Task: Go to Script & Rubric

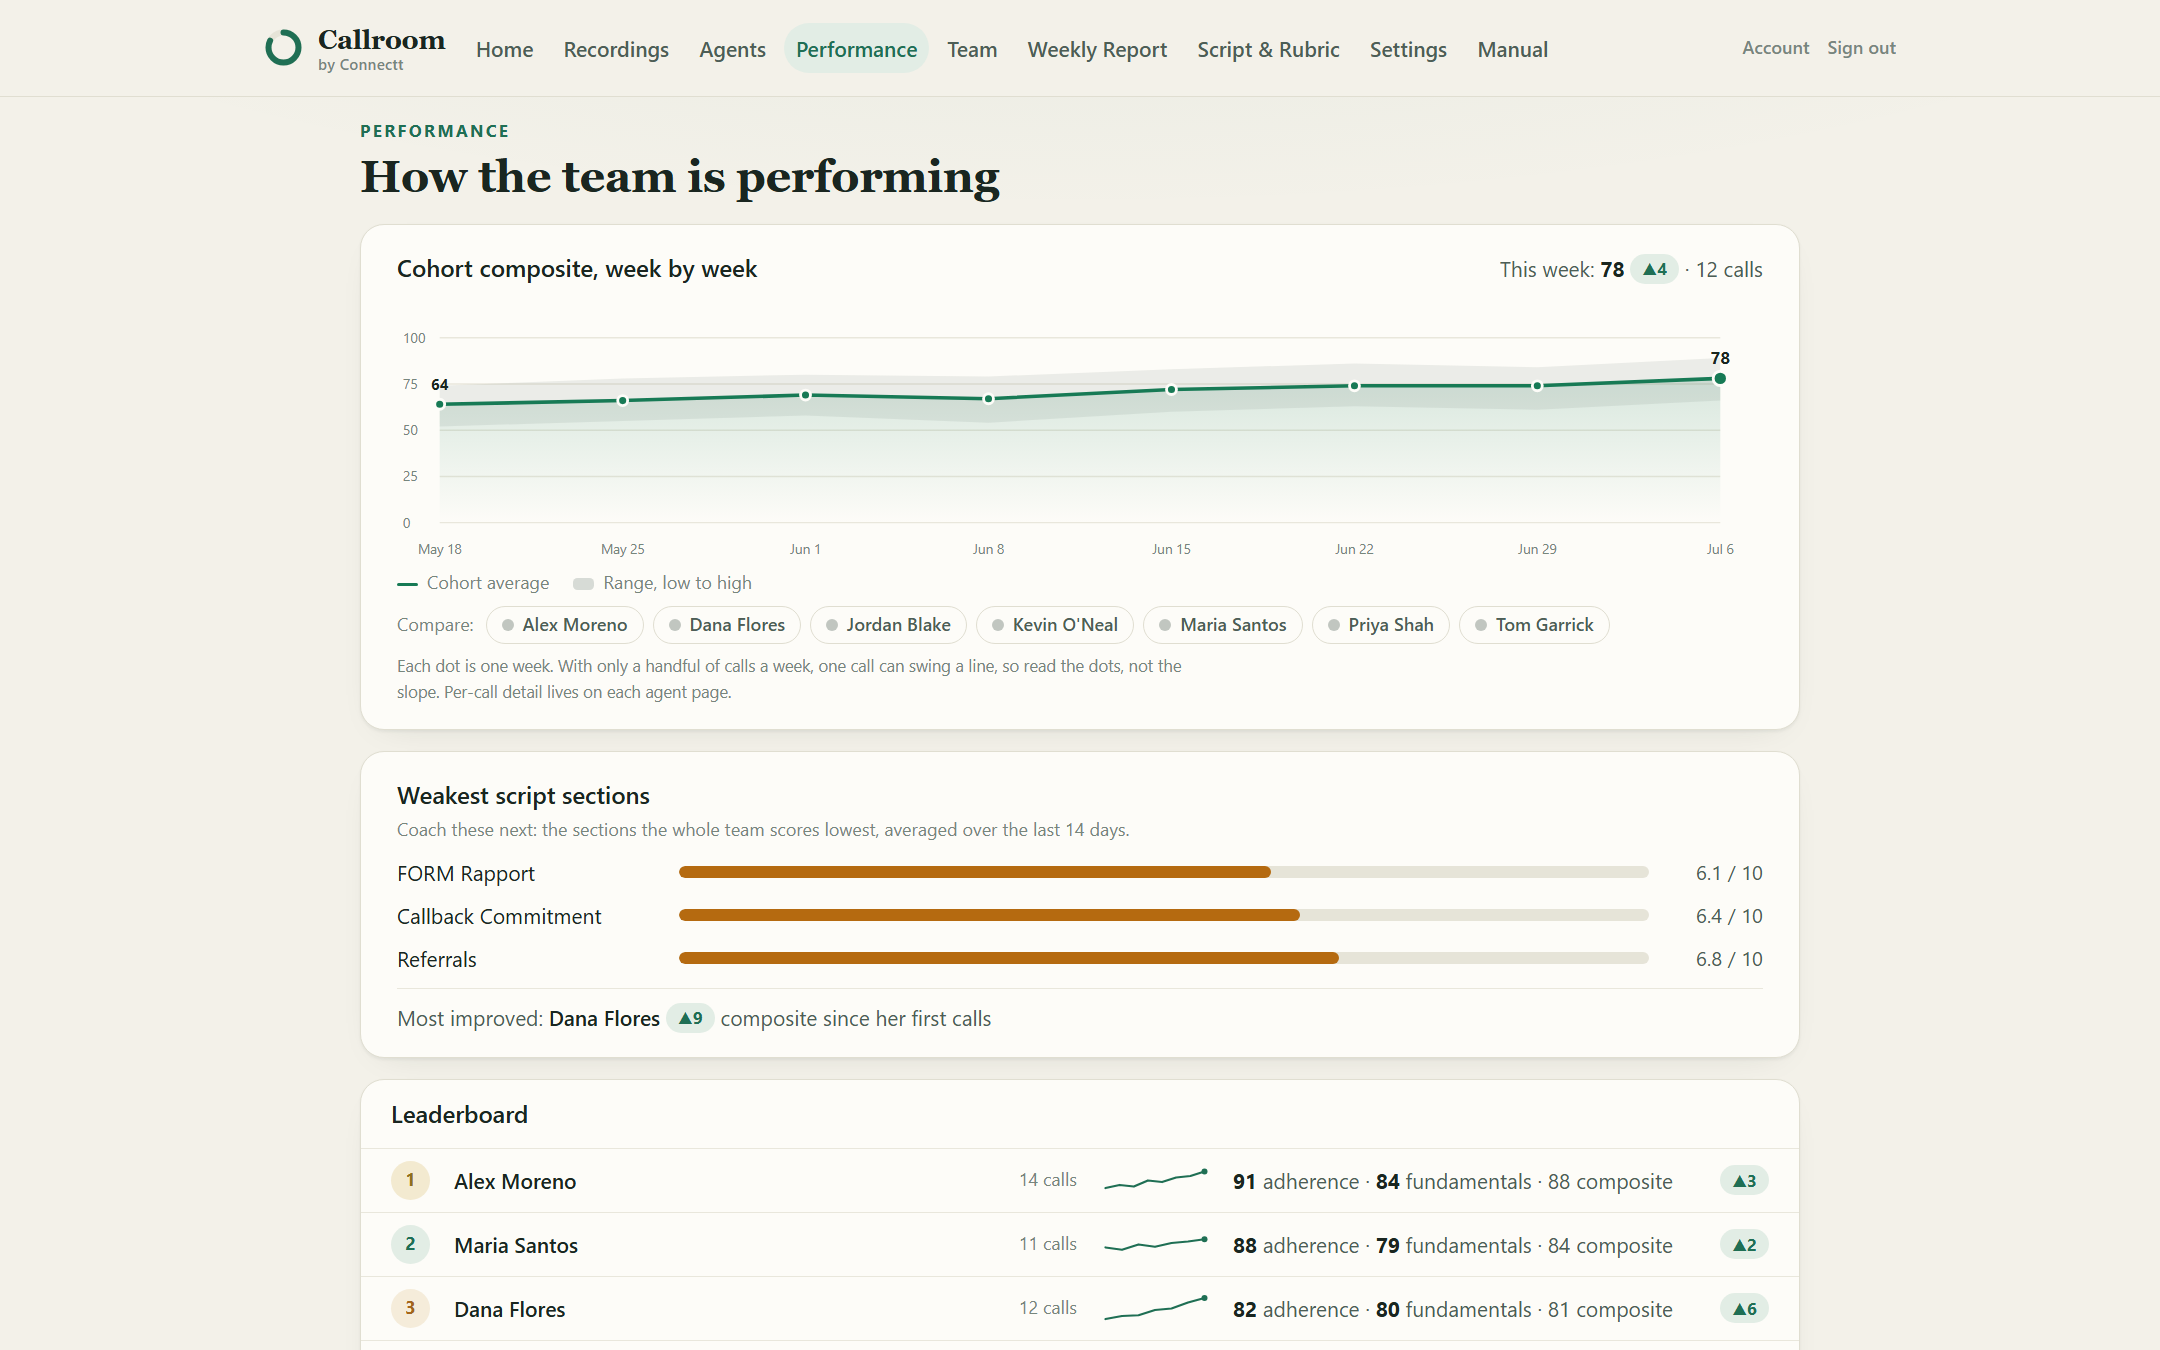Action: 1268,49
